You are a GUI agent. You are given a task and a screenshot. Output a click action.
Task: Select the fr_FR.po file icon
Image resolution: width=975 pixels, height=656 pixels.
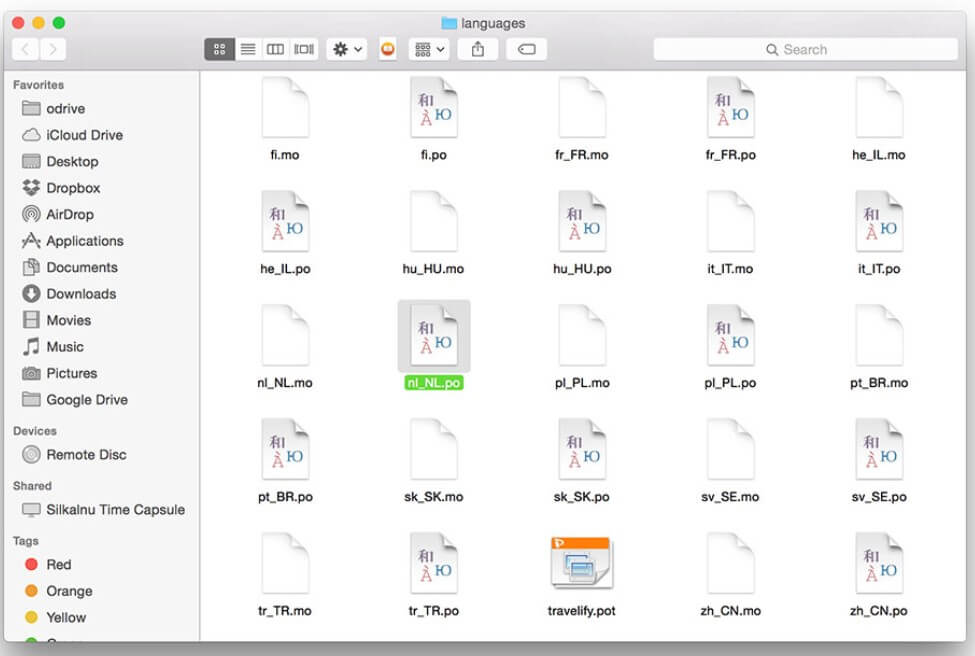coord(730,108)
